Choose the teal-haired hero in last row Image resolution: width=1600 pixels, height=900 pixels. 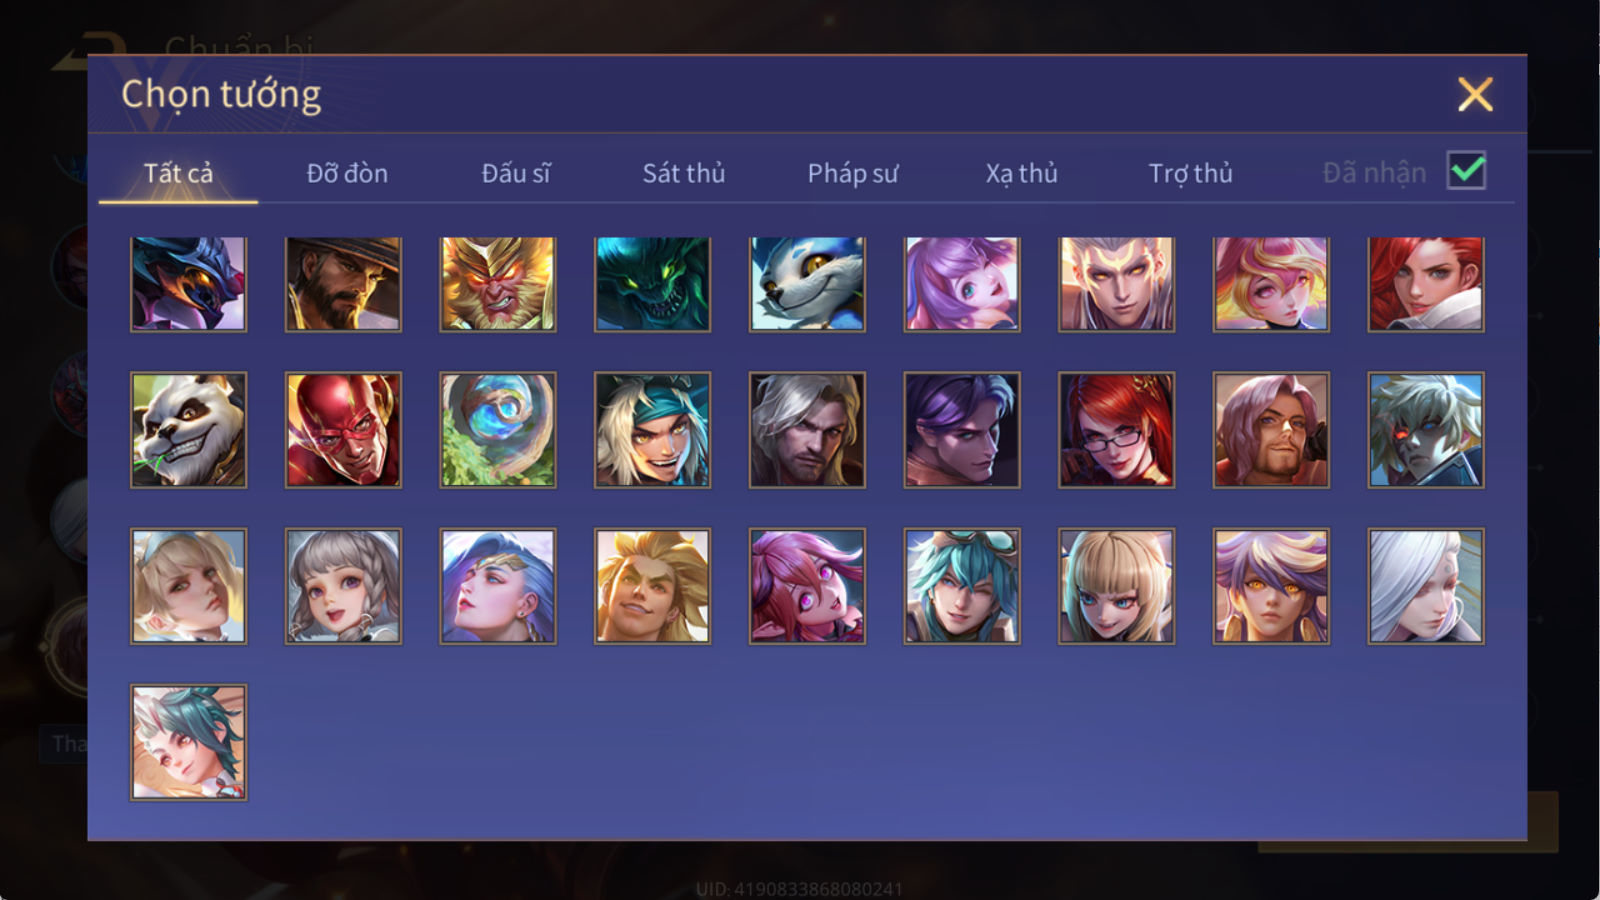[188, 742]
